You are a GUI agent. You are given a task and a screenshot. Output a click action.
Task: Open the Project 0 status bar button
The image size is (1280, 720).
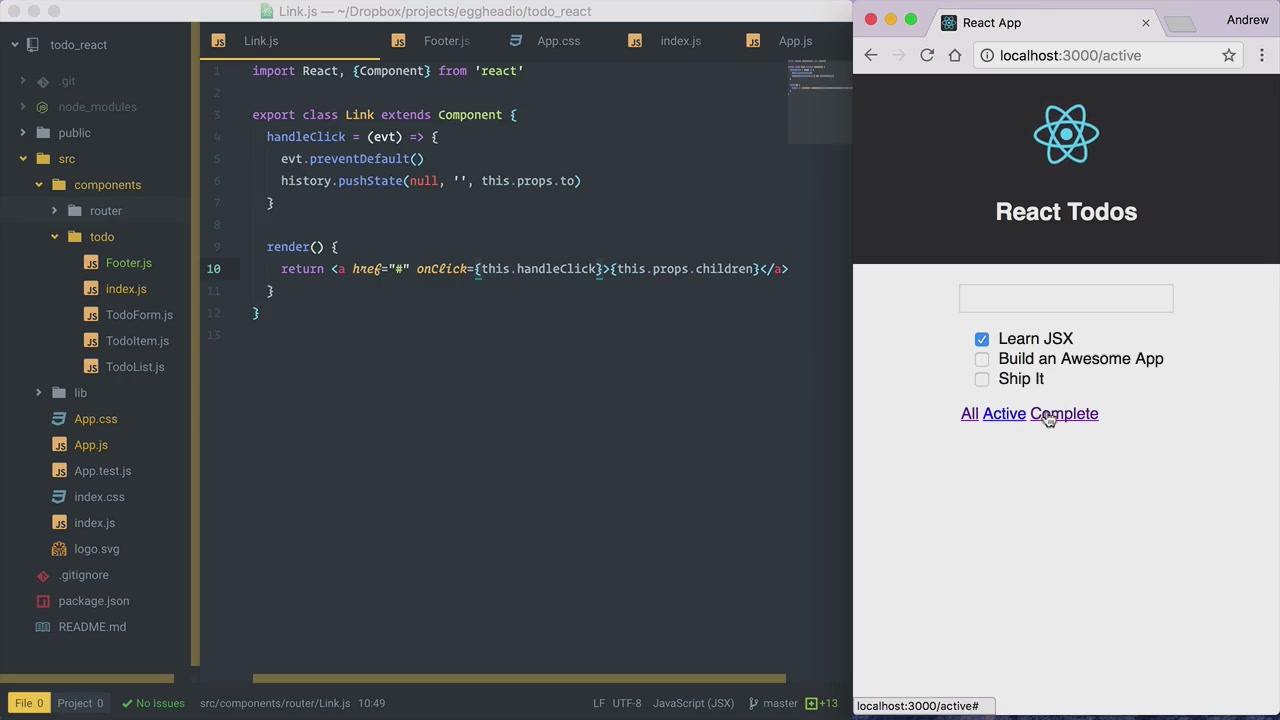click(80, 703)
